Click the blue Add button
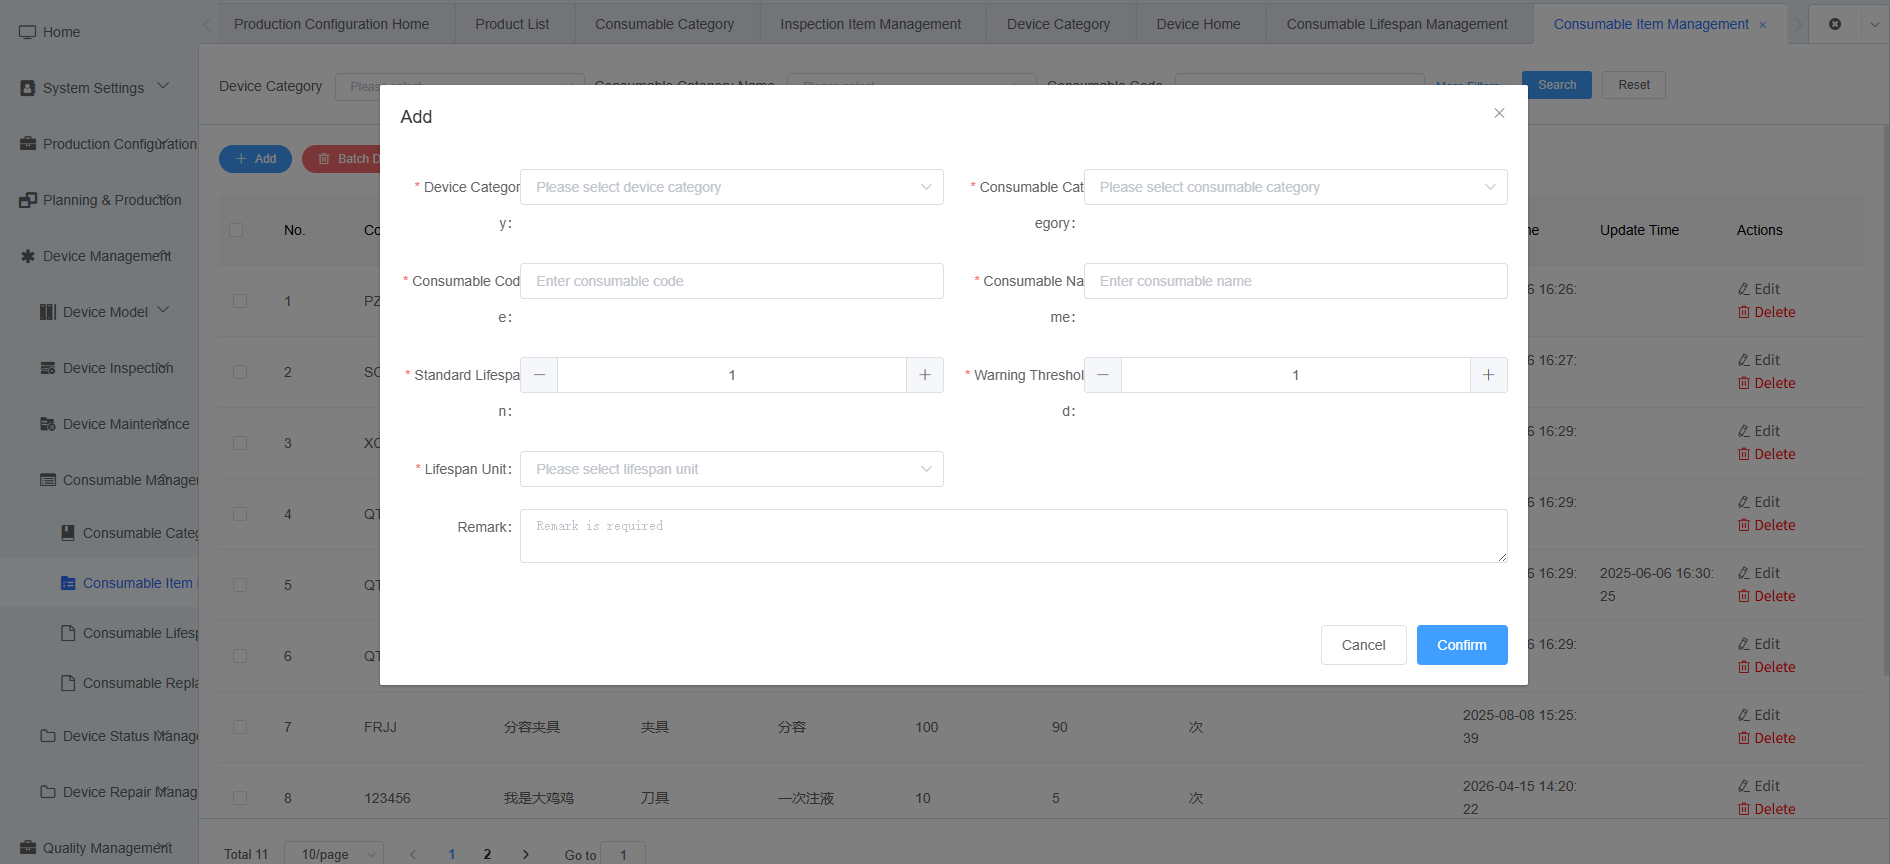Viewport: 1890px width, 864px height. pyautogui.click(x=255, y=159)
